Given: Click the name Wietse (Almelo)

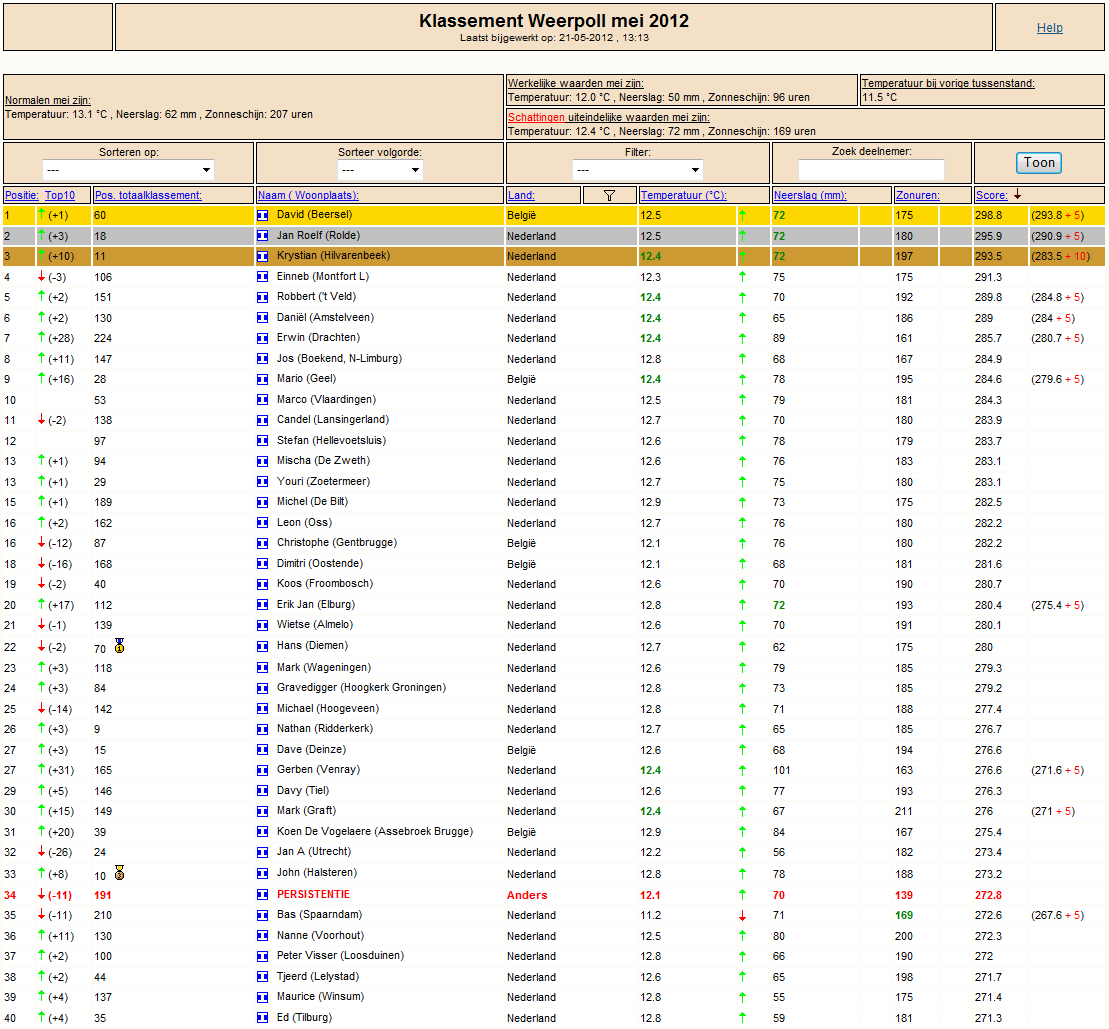Looking at the screenshot, I should 315,624.
